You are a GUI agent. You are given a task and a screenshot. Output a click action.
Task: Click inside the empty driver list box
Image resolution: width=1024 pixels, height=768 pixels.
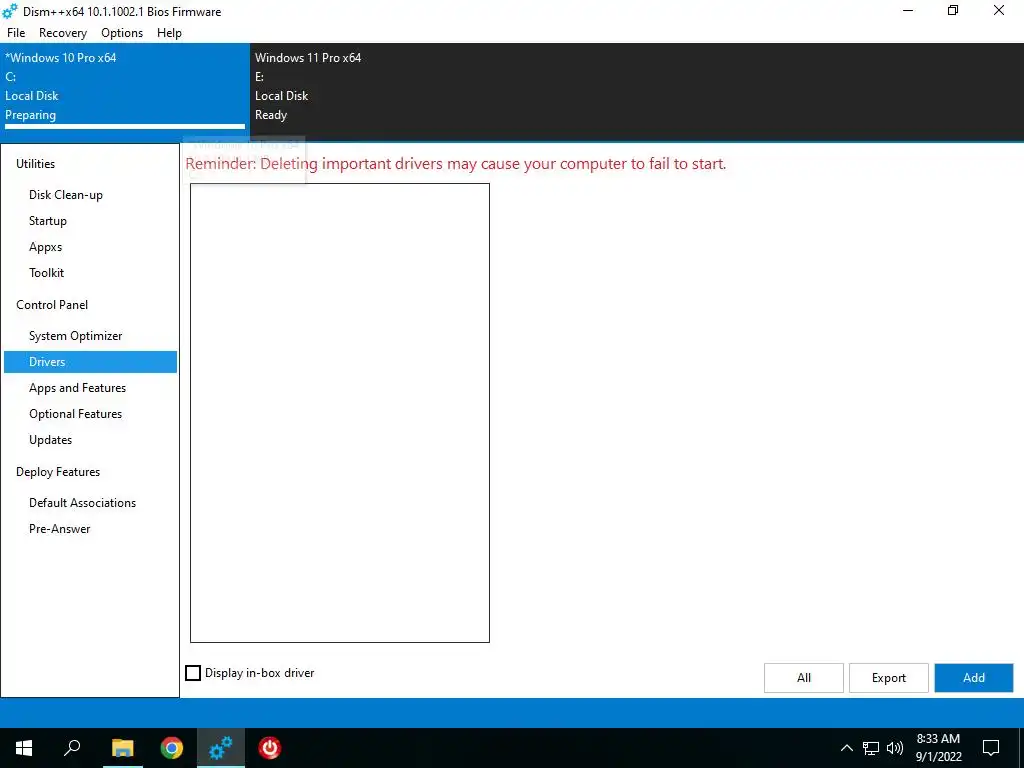[x=340, y=413]
